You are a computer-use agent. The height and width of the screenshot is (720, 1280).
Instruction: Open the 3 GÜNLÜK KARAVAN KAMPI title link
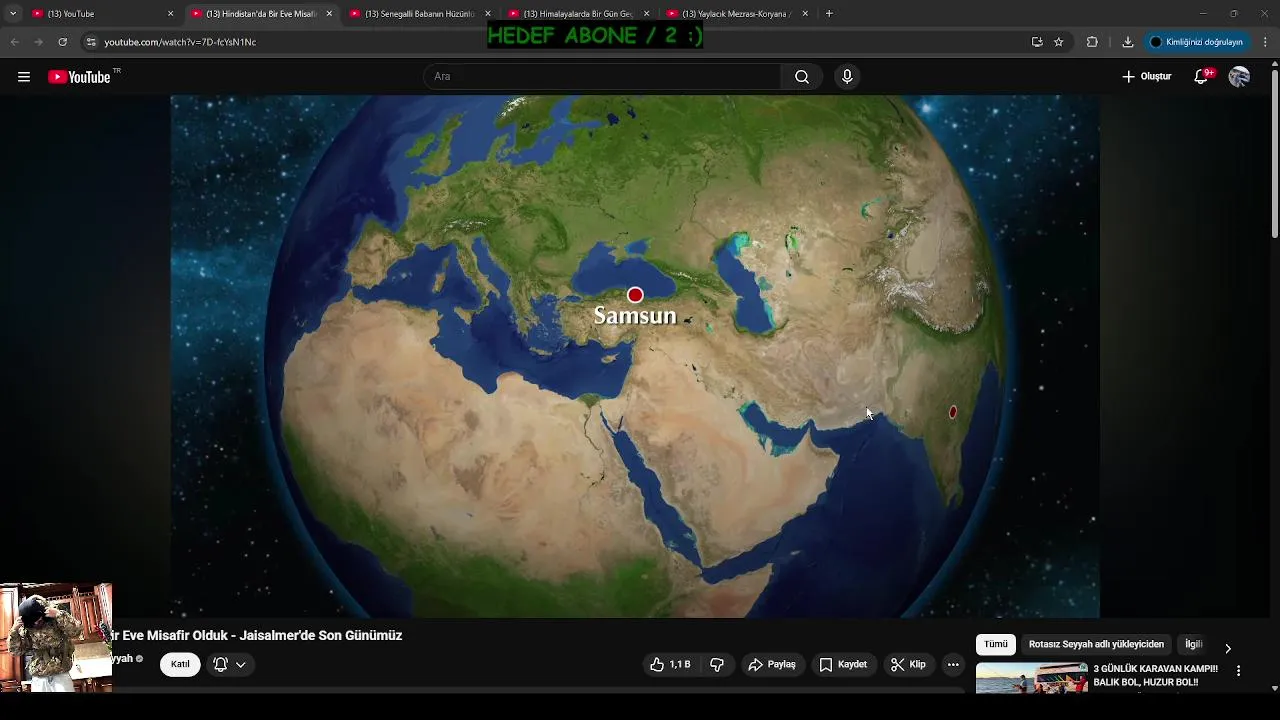point(1155,675)
